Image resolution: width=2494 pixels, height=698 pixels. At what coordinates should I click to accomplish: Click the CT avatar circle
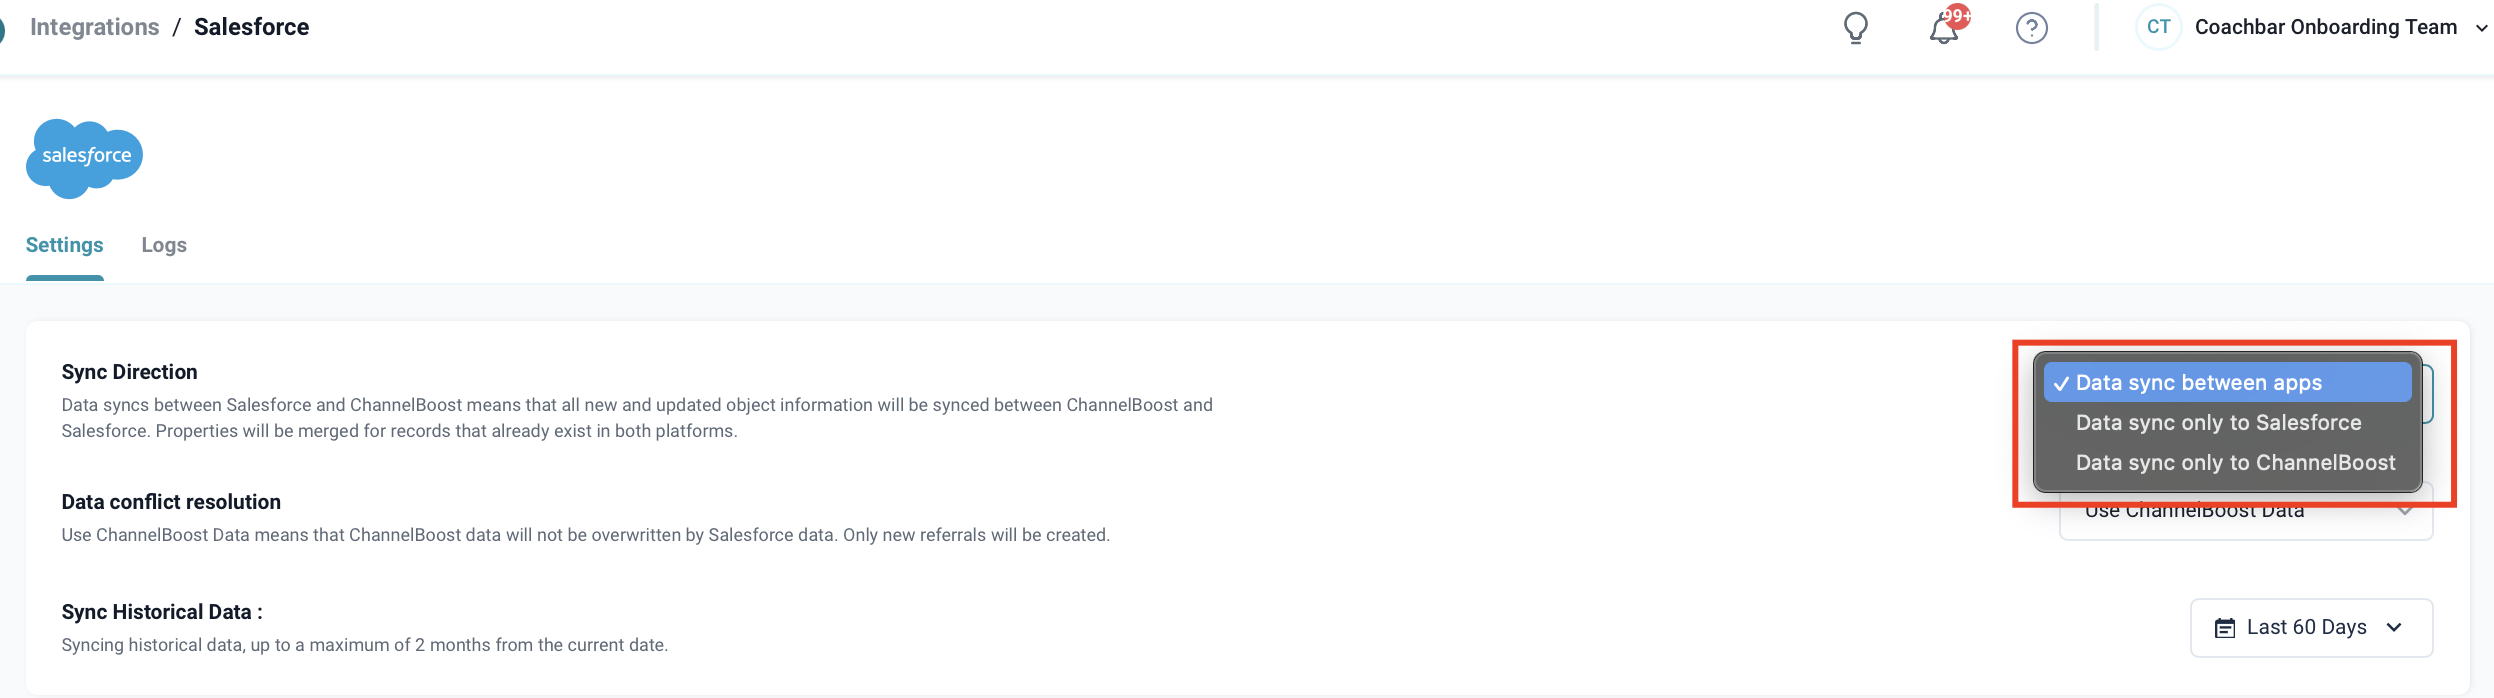(2158, 27)
